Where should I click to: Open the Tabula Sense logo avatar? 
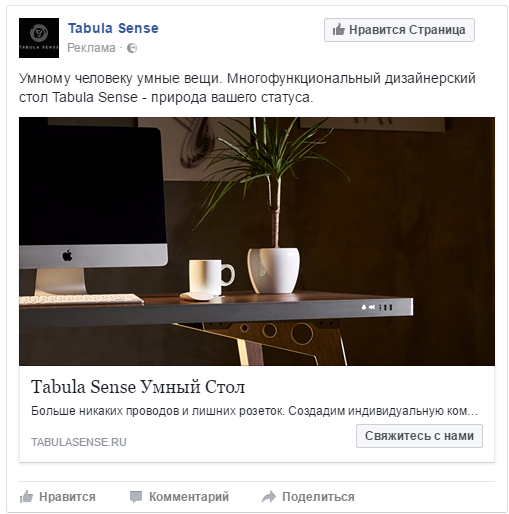(39, 38)
